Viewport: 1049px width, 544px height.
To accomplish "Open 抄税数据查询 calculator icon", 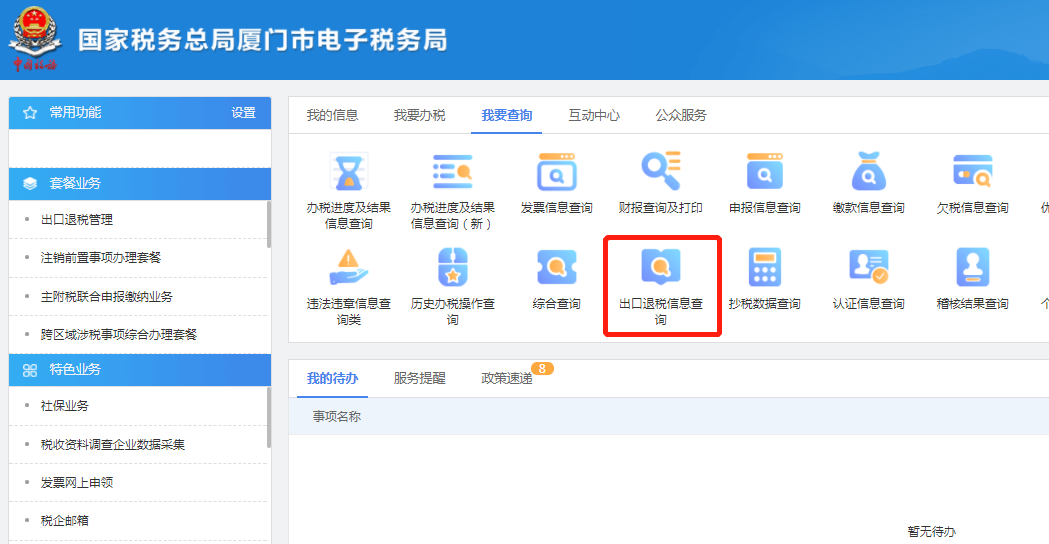I will tap(765, 268).
